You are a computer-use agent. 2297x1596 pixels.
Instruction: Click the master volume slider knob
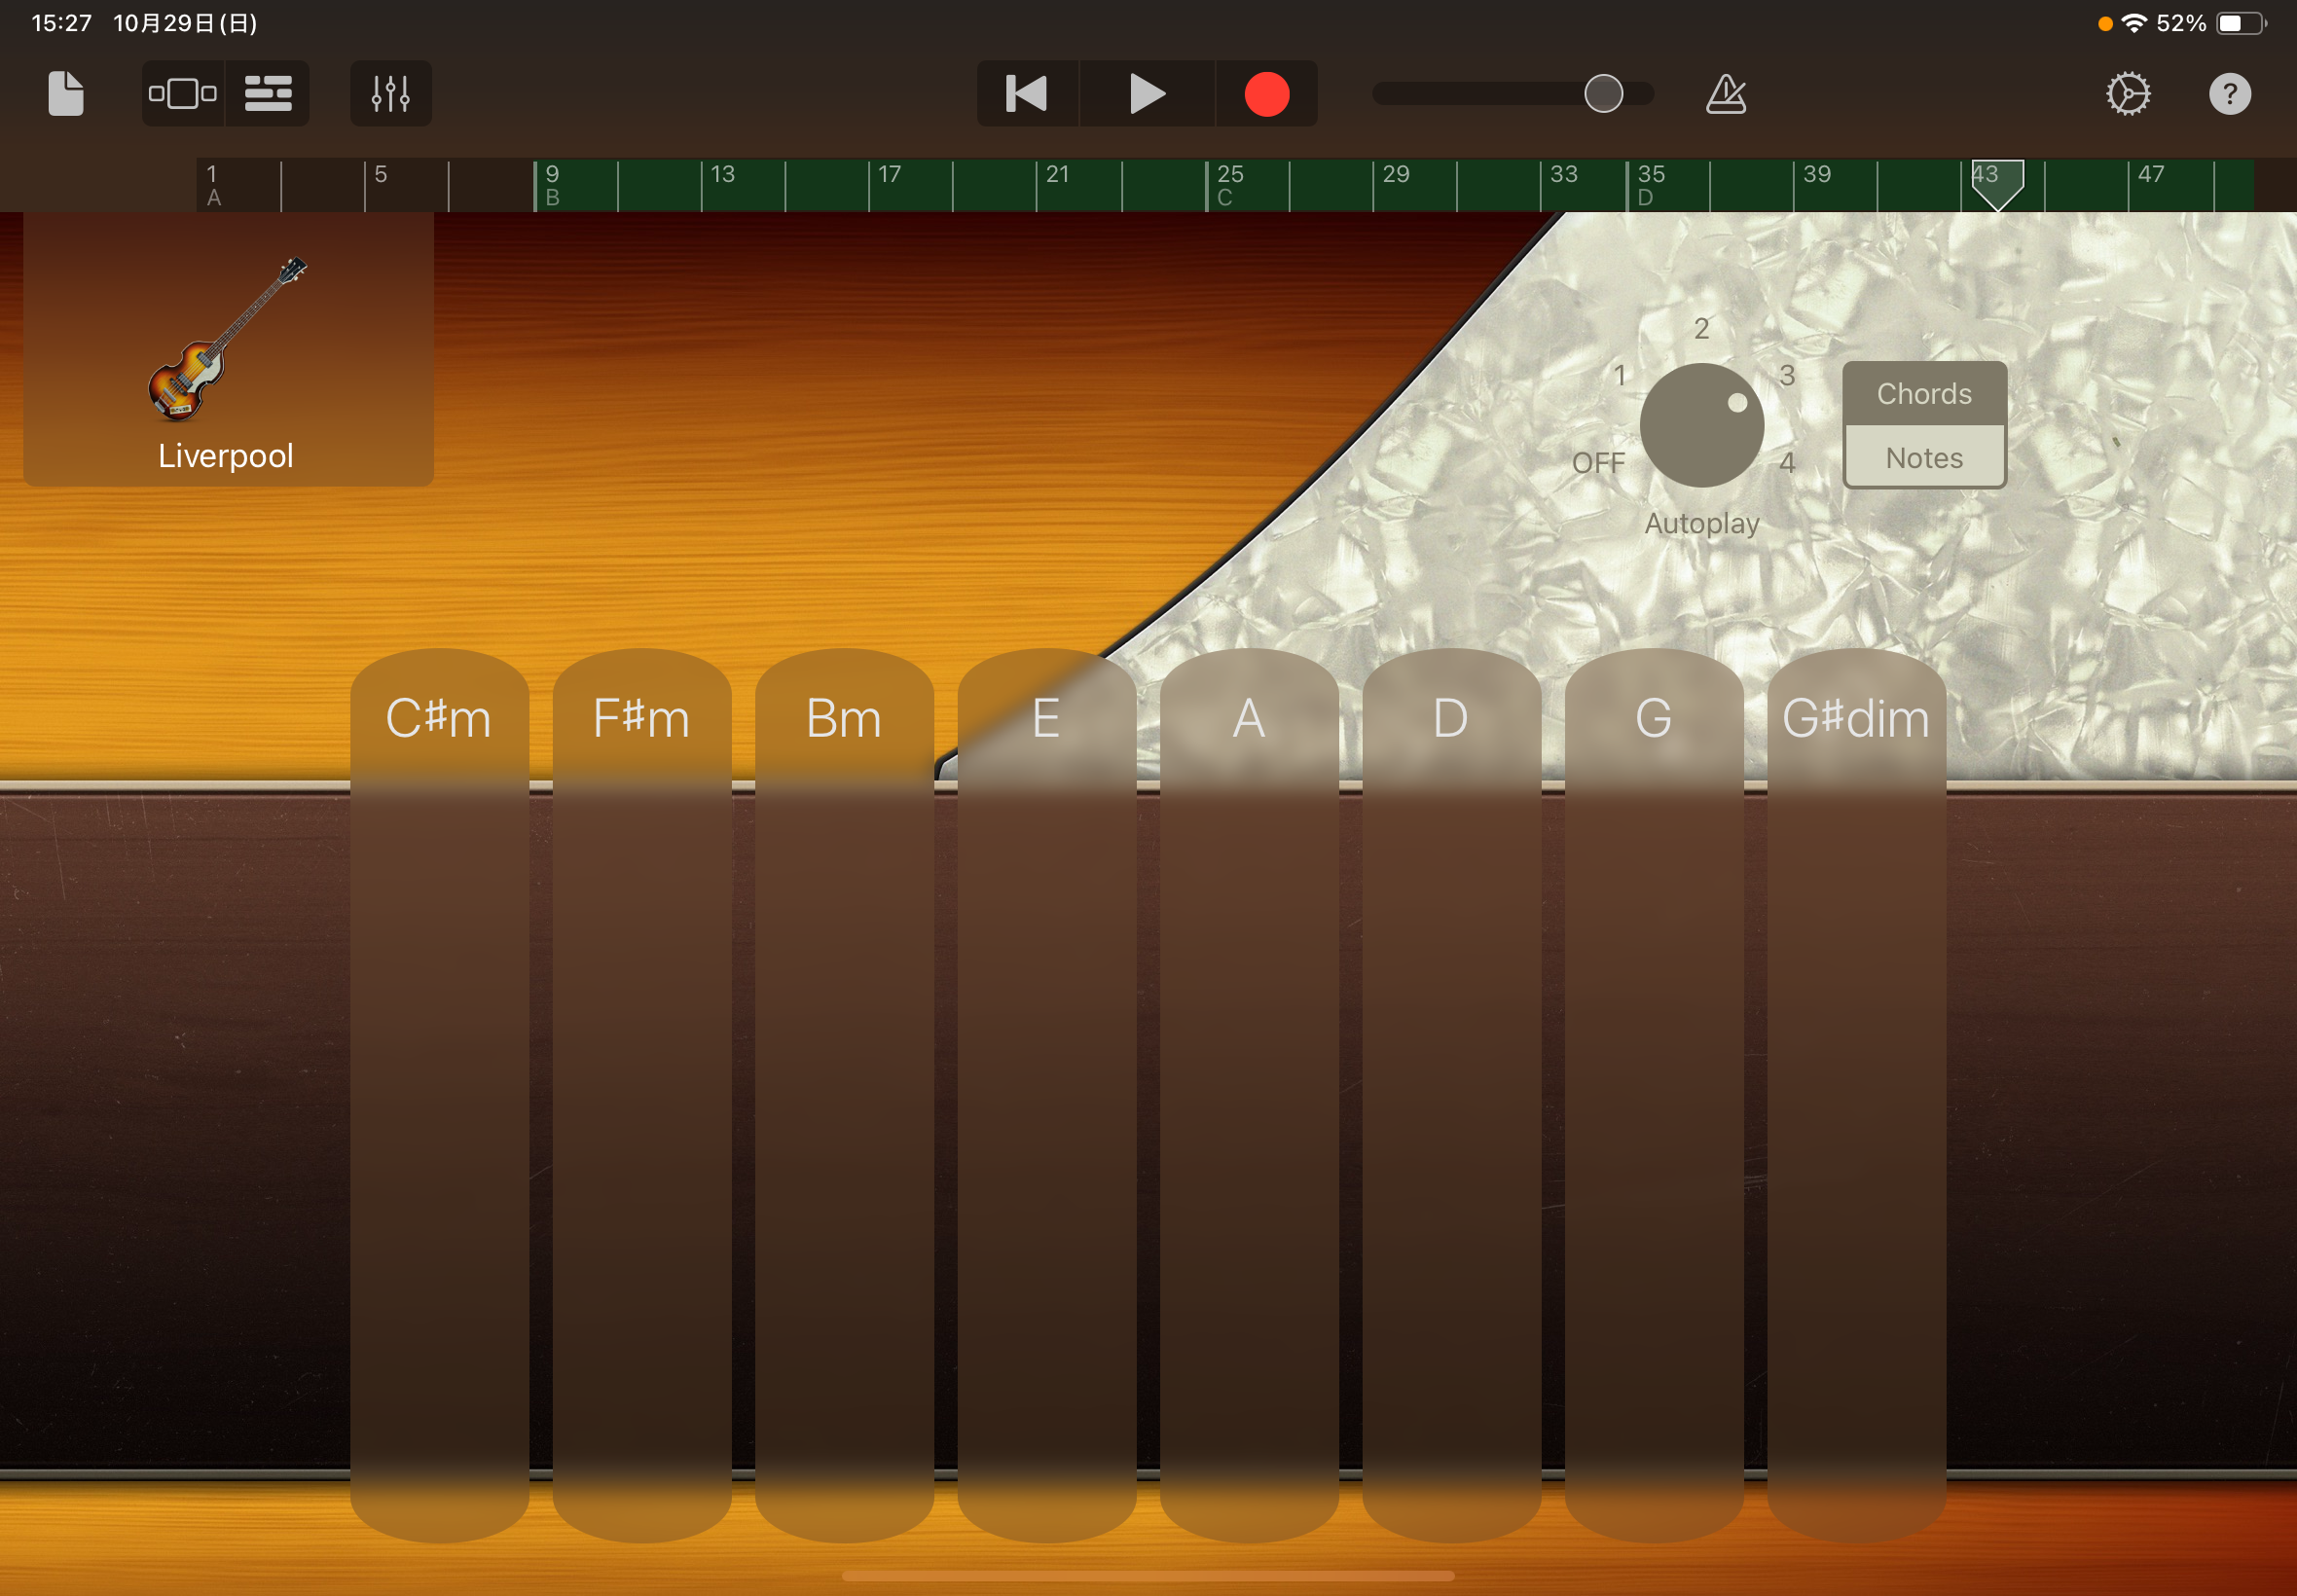(x=1603, y=94)
